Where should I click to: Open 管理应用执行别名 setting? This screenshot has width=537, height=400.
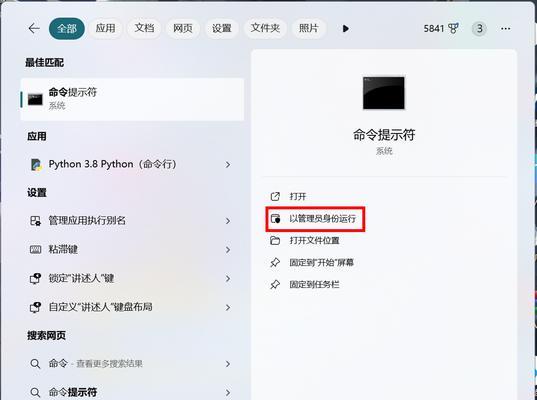click(x=133, y=221)
